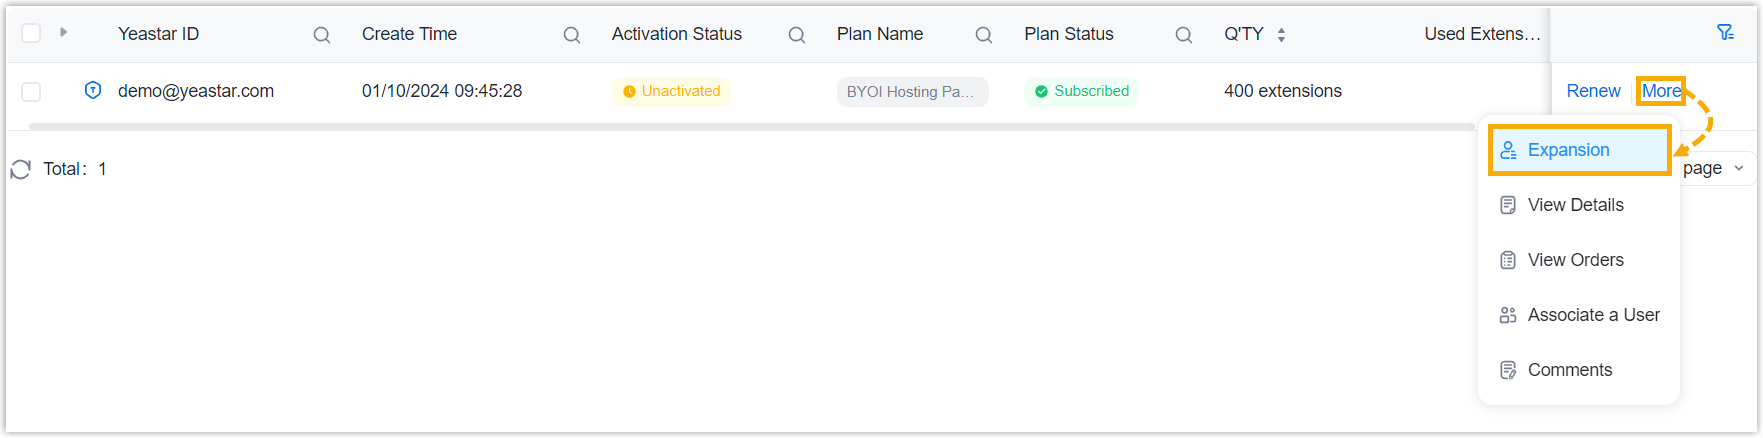Expand all rows with header triangle
This screenshot has width=1763, height=438.
point(63,32)
